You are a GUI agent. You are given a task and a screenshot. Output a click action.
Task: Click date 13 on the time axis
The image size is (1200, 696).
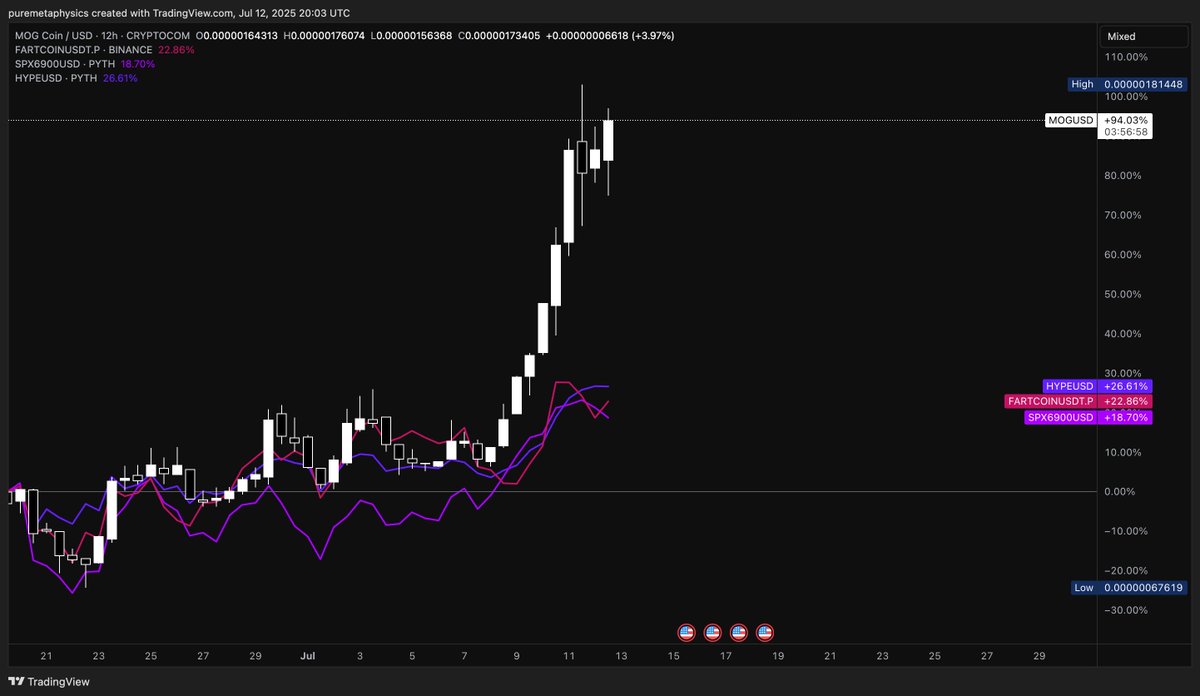621,656
